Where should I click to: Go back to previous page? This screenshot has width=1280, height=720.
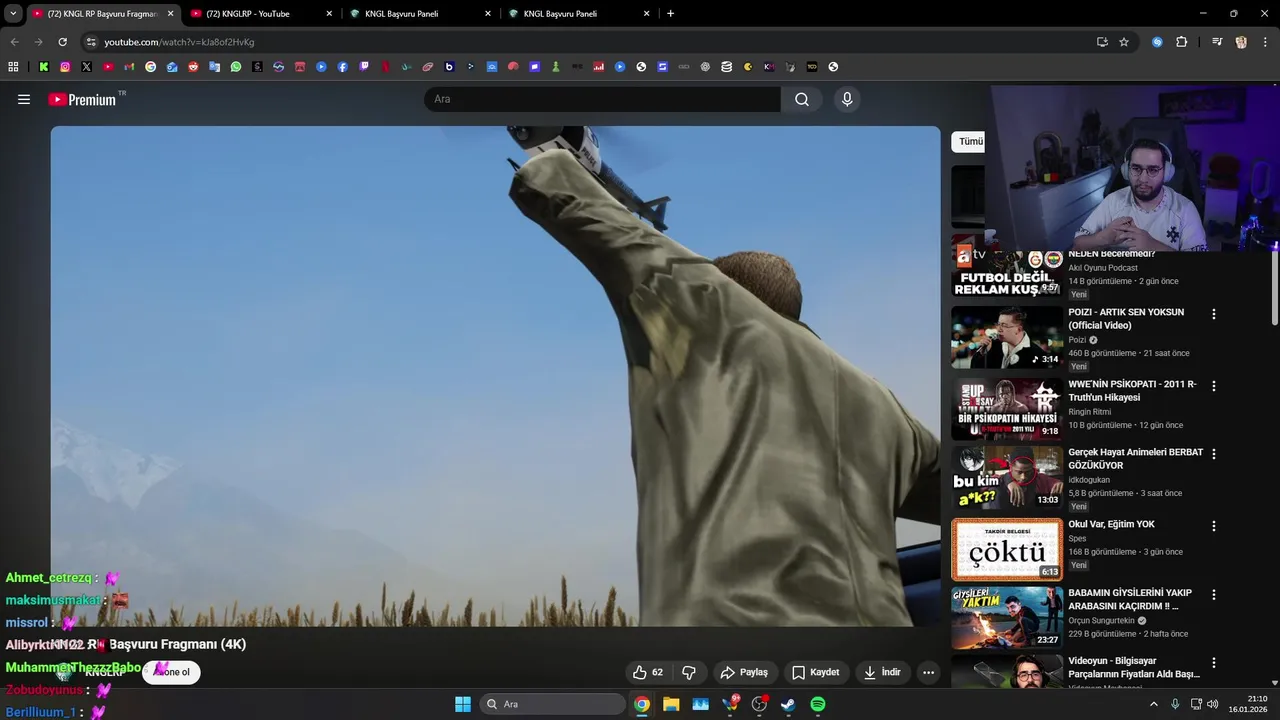14,42
